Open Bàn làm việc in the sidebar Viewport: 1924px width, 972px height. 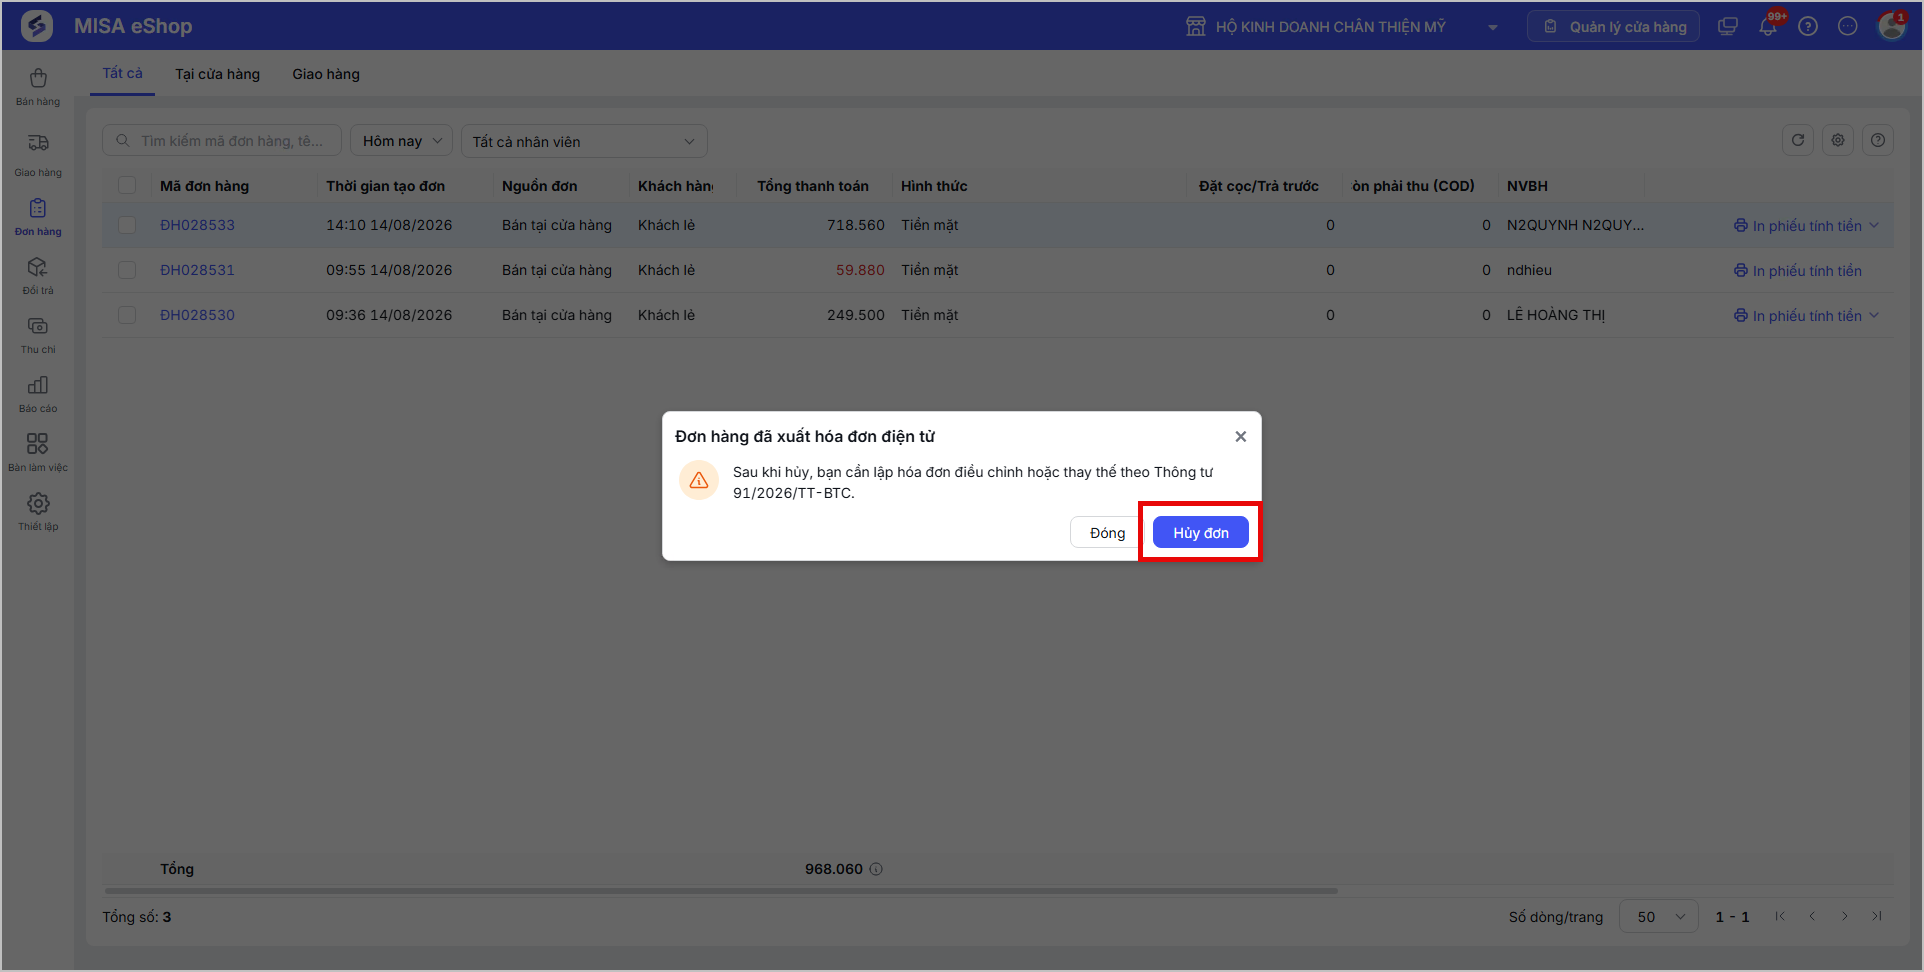38,453
